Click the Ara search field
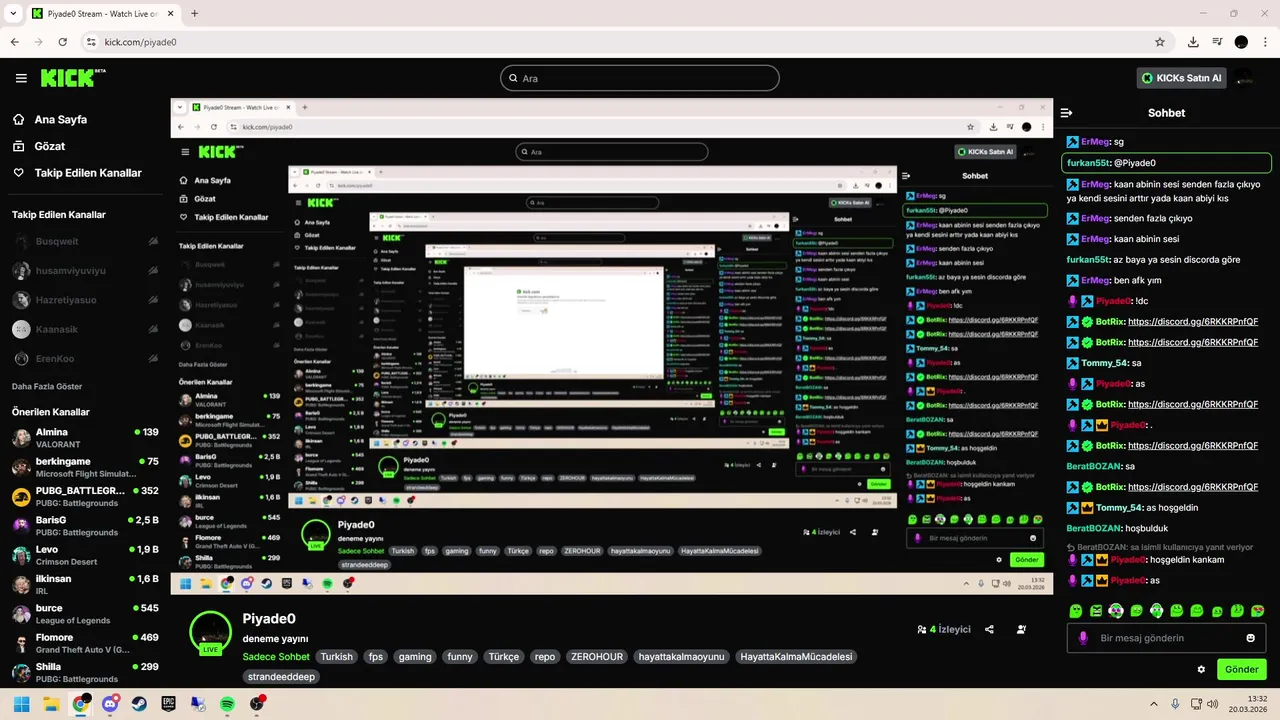This screenshot has width=1280, height=720. coord(640,78)
